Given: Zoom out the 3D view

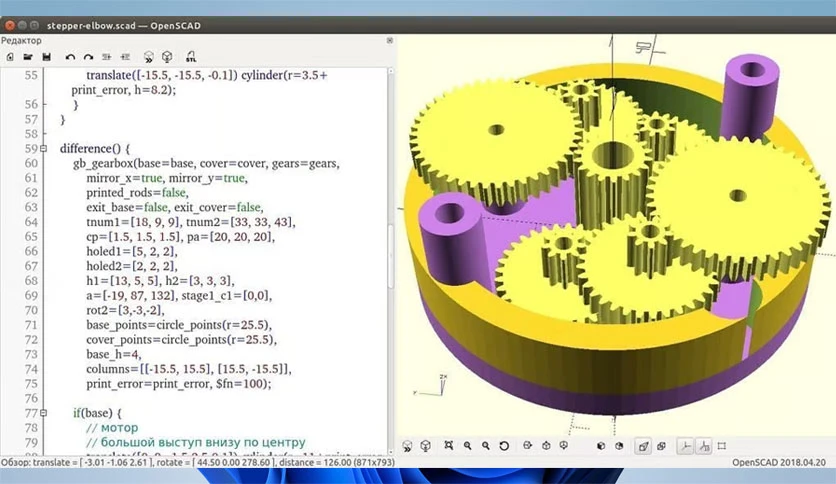Looking at the screenshot, I should (x=486, y=446).
